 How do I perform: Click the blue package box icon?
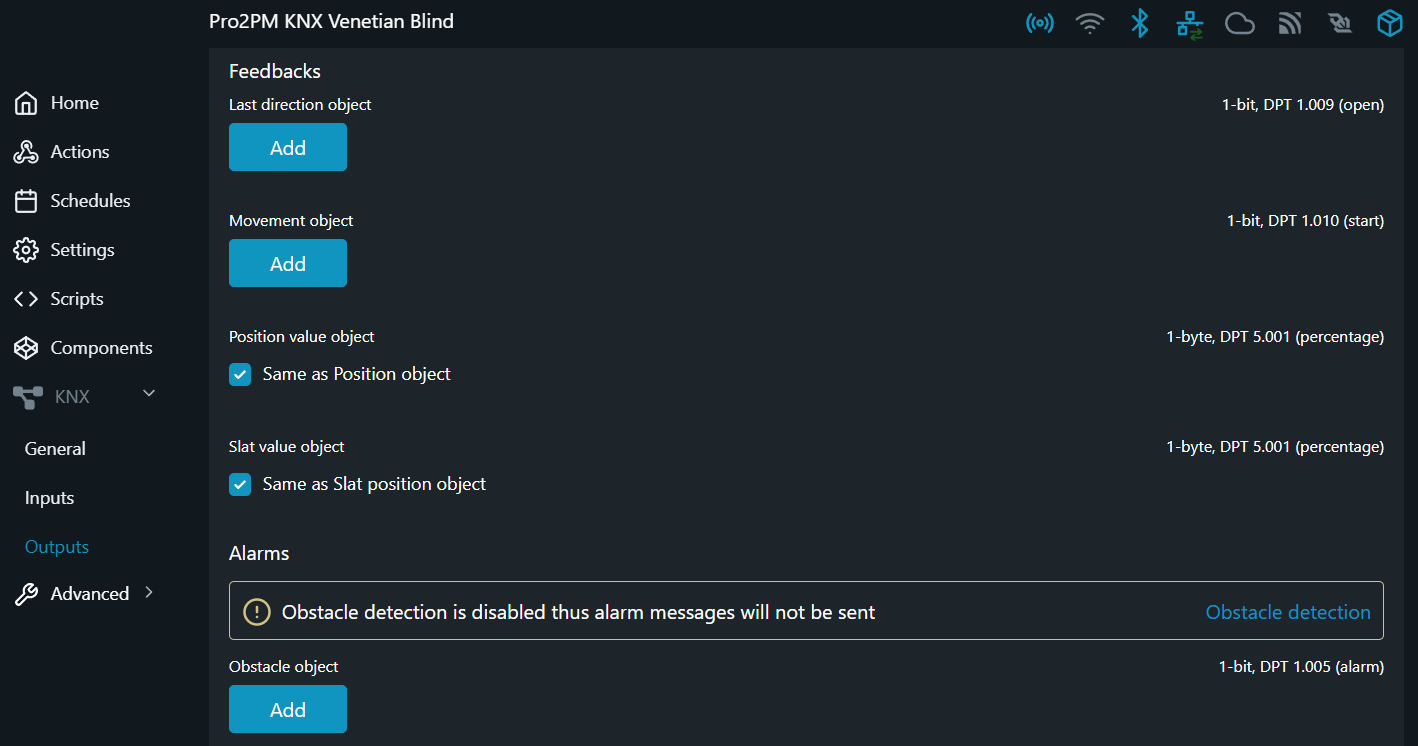pyautogui.click(x=1390, y=23)
